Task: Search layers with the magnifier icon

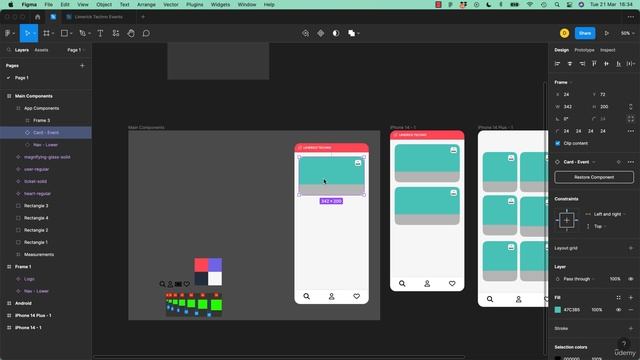Action: coord(9,50)
